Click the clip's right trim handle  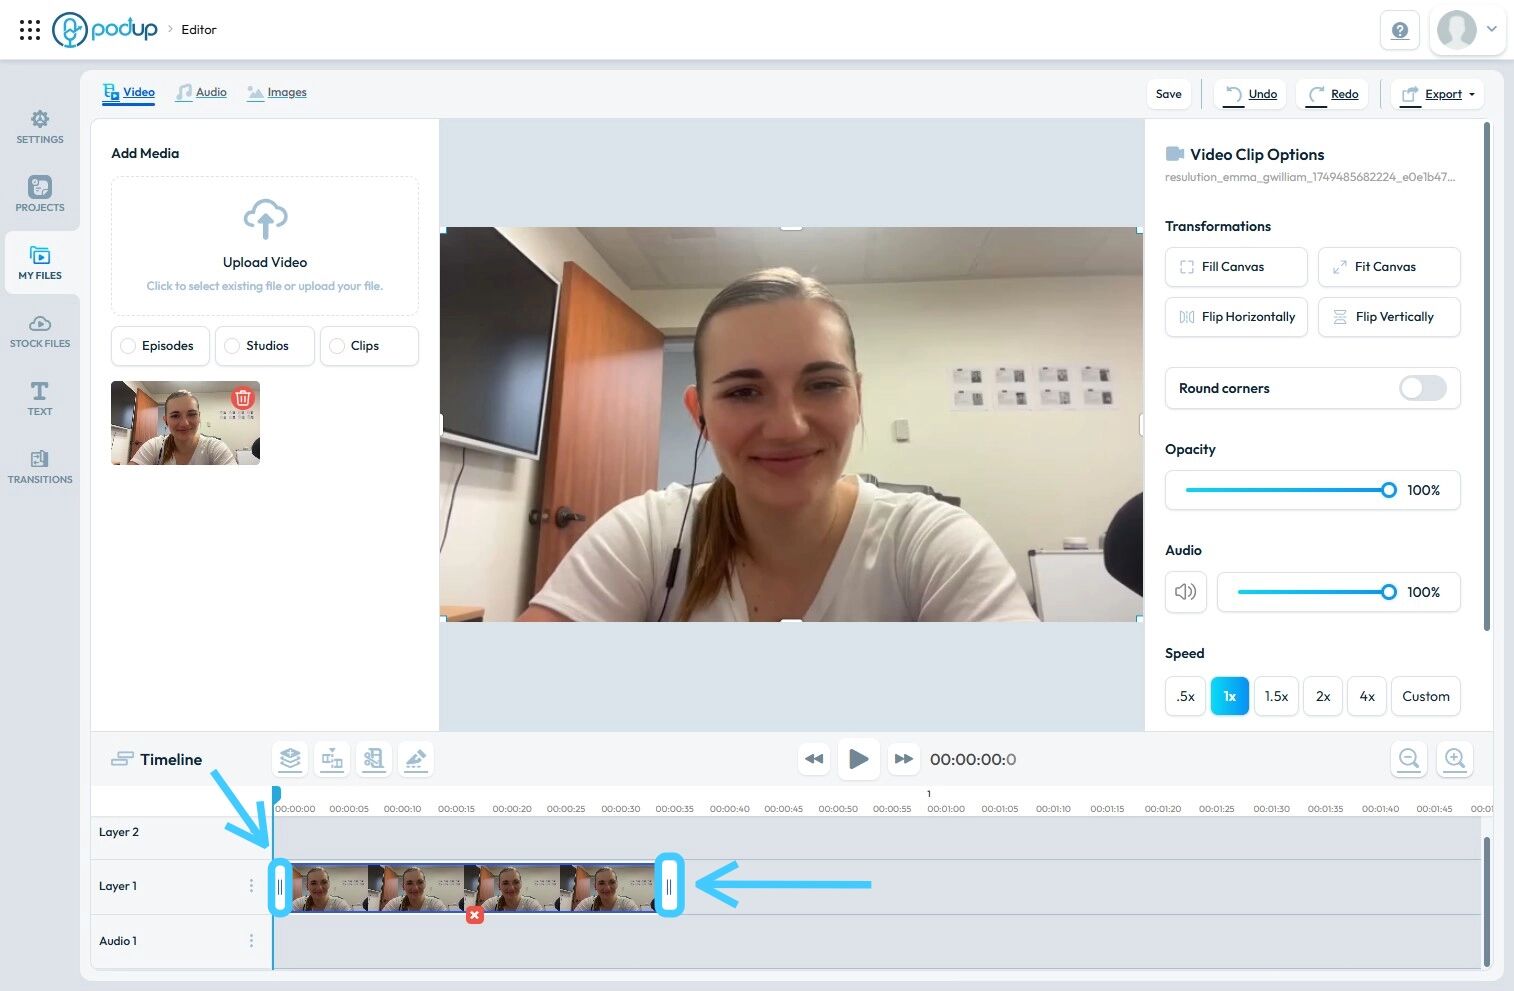tap(669, 886)
